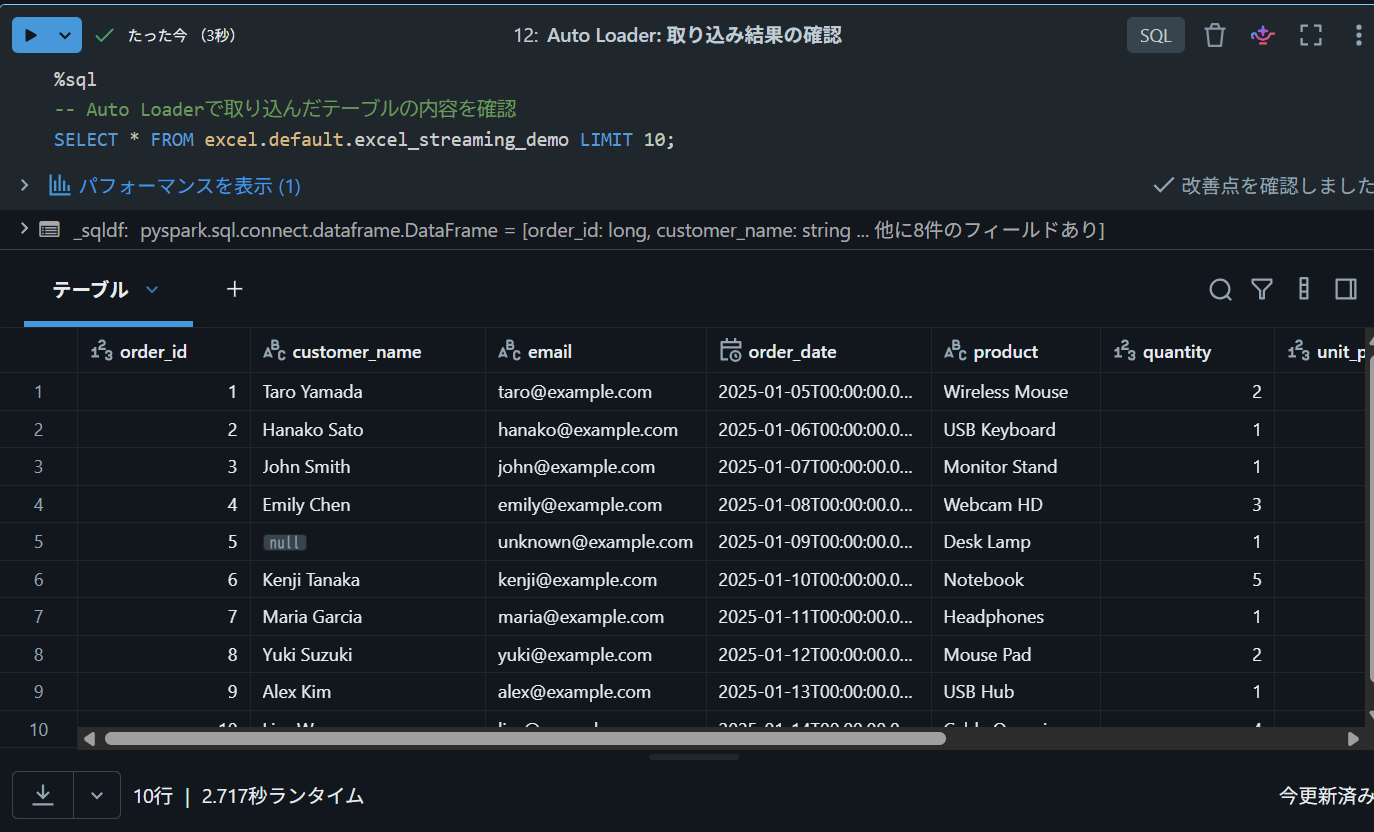Select the テーブル tab
1374x832 pixels.
90,289
